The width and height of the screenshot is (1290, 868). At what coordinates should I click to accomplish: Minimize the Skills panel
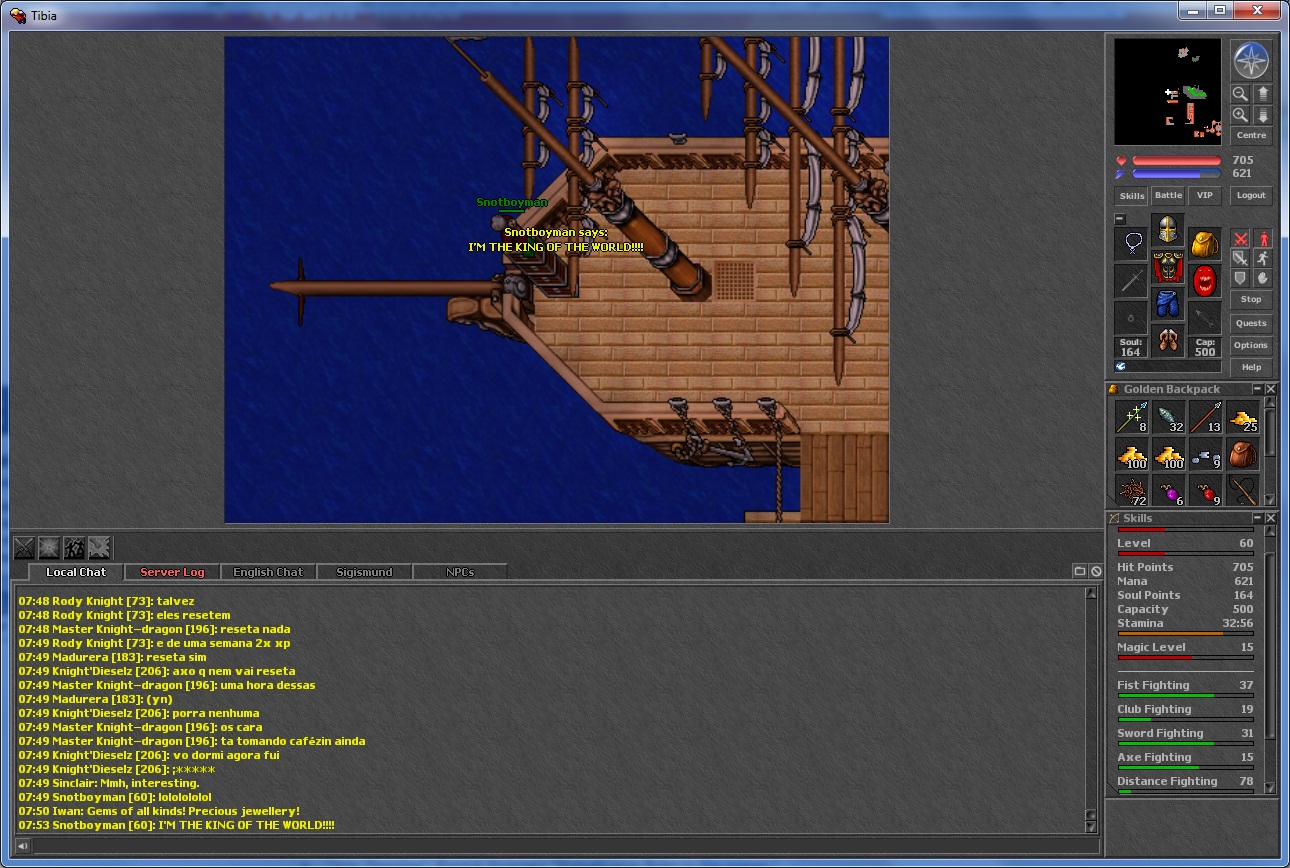tap(1257, 518)
